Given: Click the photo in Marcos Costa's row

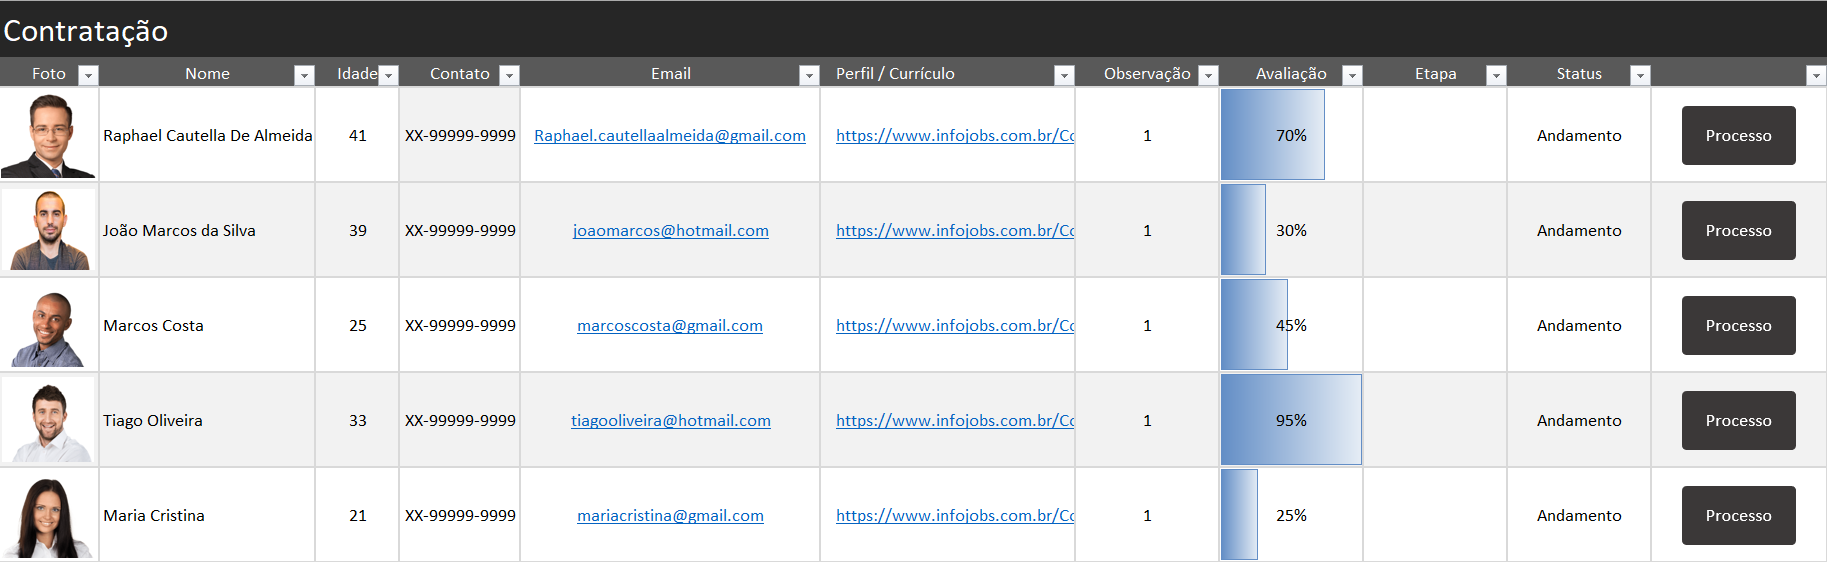Looking at the screenshot, I should (48, 327).
